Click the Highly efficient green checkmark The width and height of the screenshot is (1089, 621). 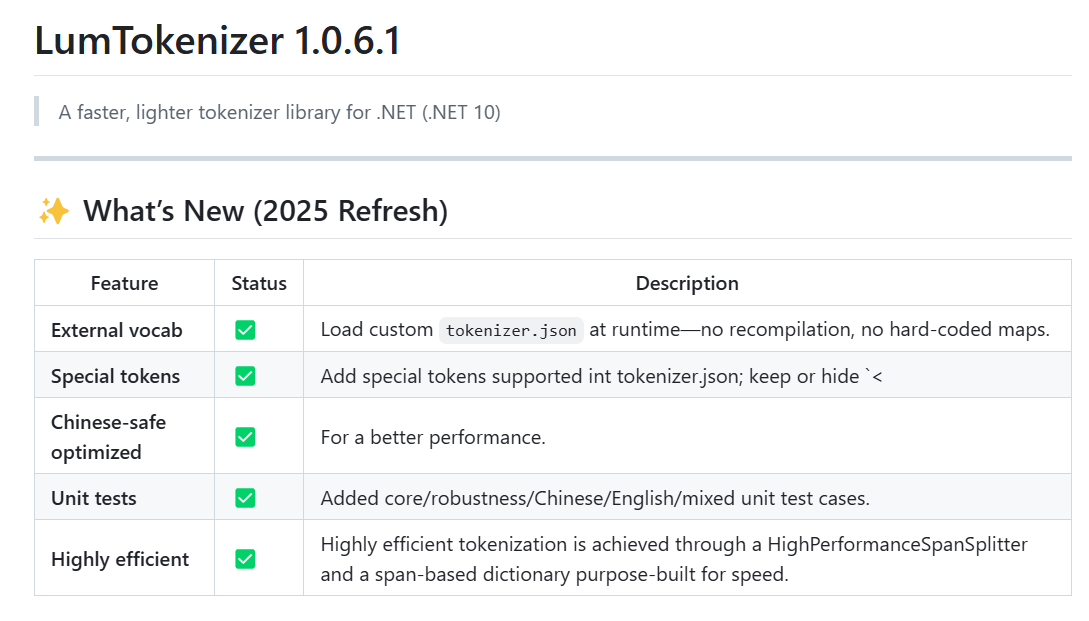tap(245, 559)
